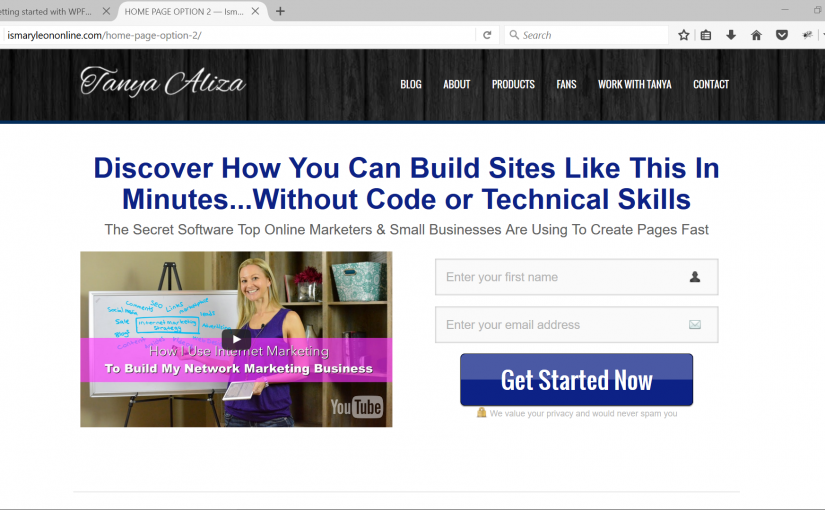Open the CONTACT page link
The image size is (825, 510).
(711, 84)
